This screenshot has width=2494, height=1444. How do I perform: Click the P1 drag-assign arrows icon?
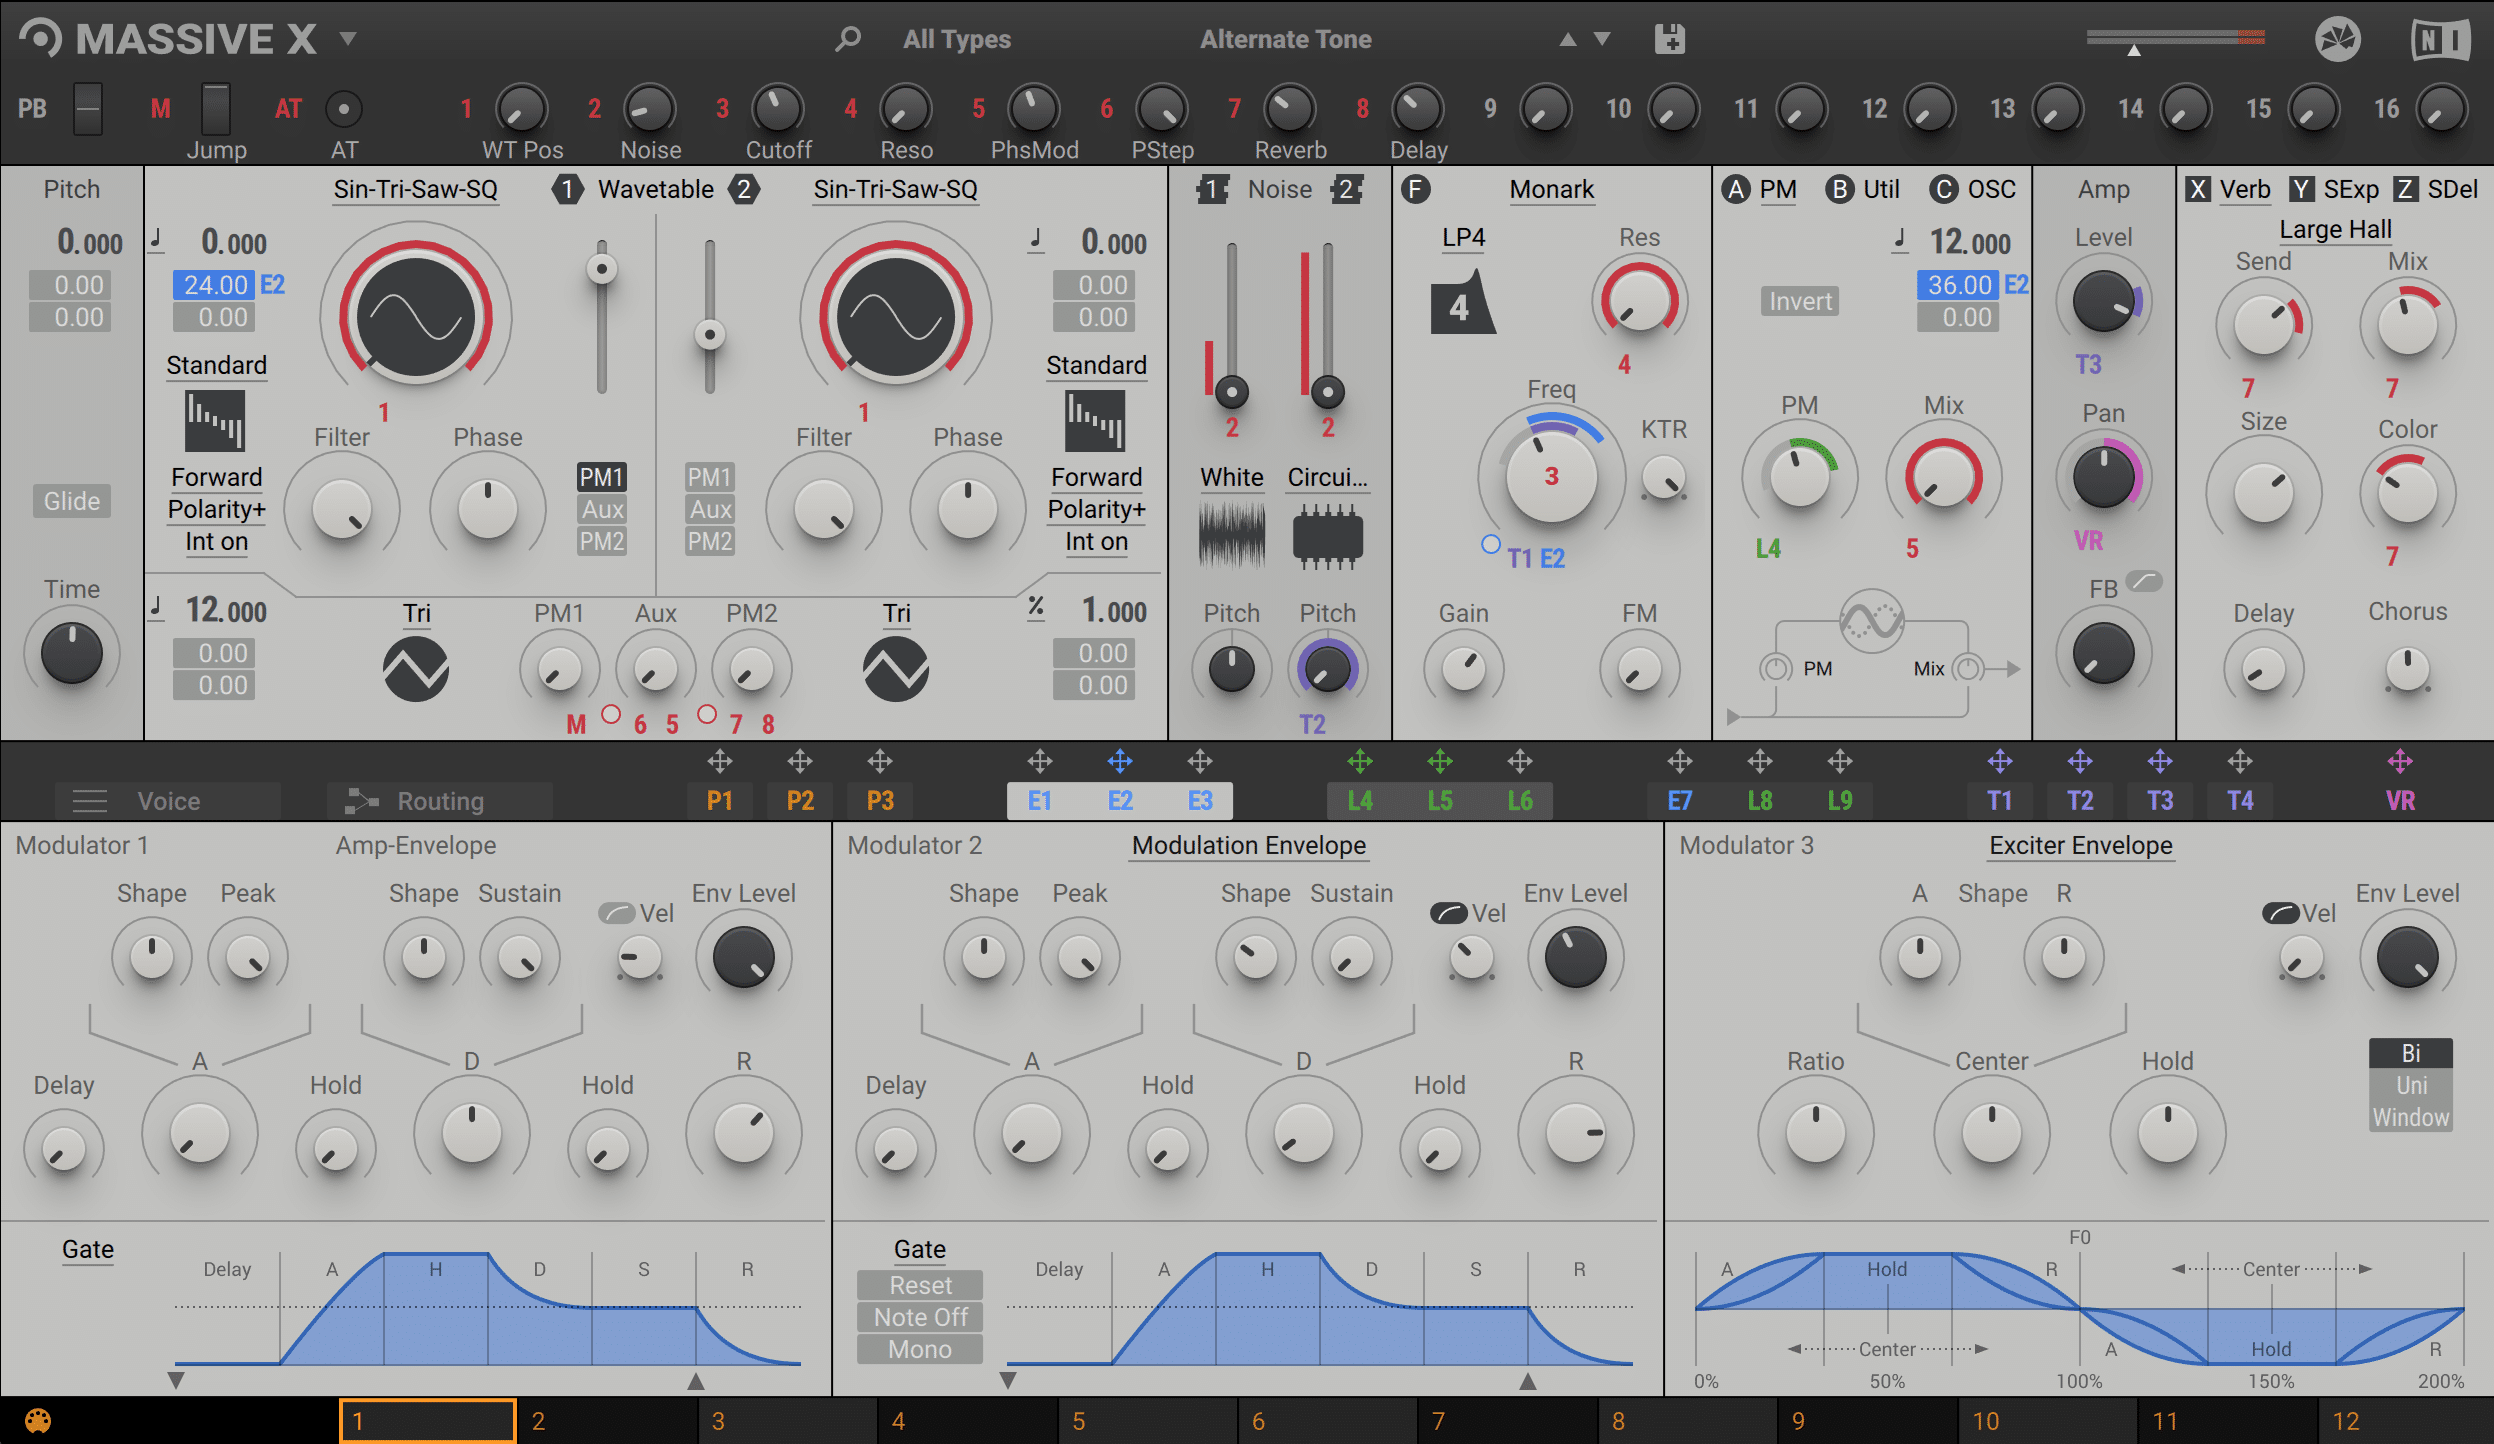(x=720, y=762)
